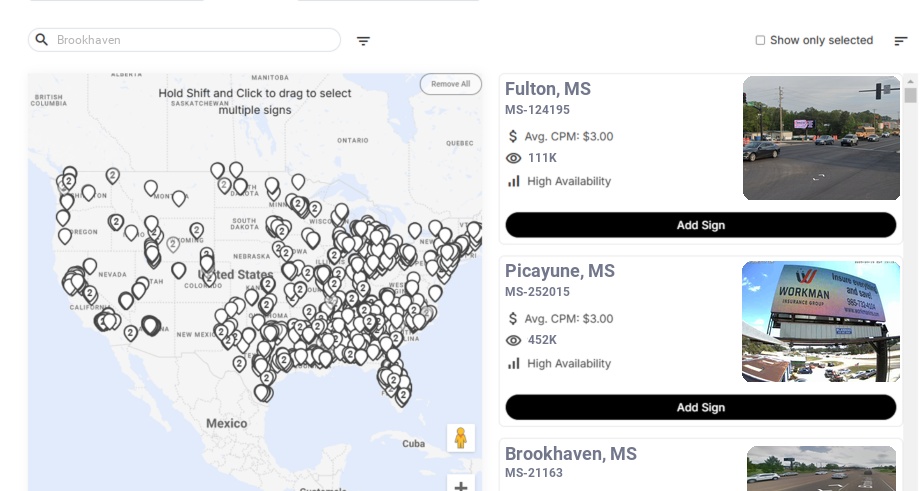Click Picayune availability bars icon
This screenshot has height=491, width=920.
point(514,363)
